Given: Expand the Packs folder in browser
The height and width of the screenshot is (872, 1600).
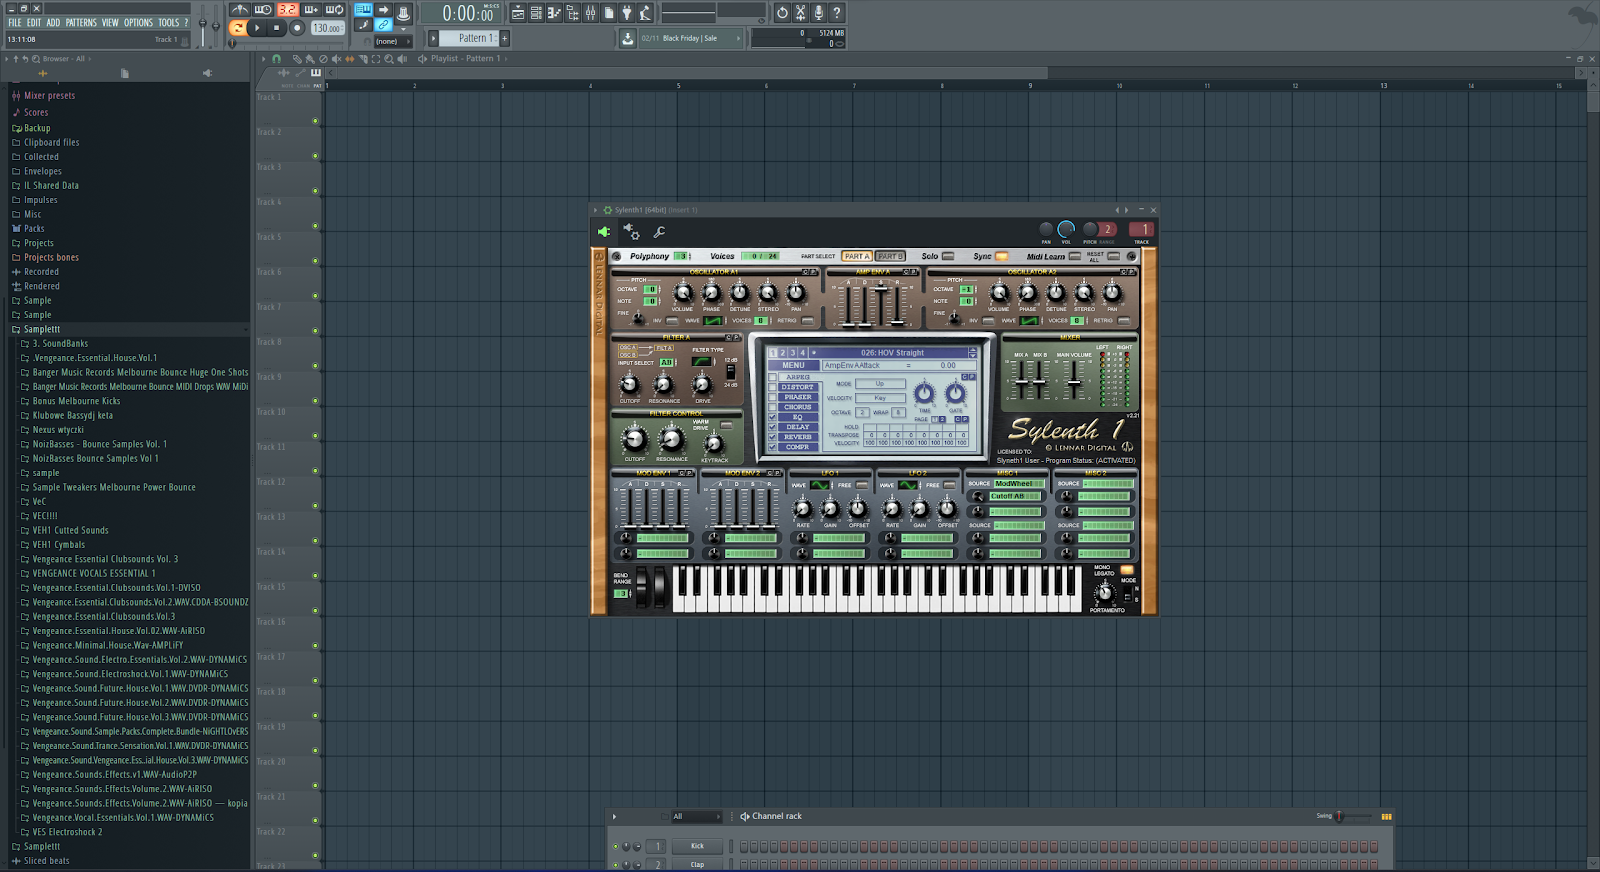Looking at the screenshot, I should pos(34,228).
